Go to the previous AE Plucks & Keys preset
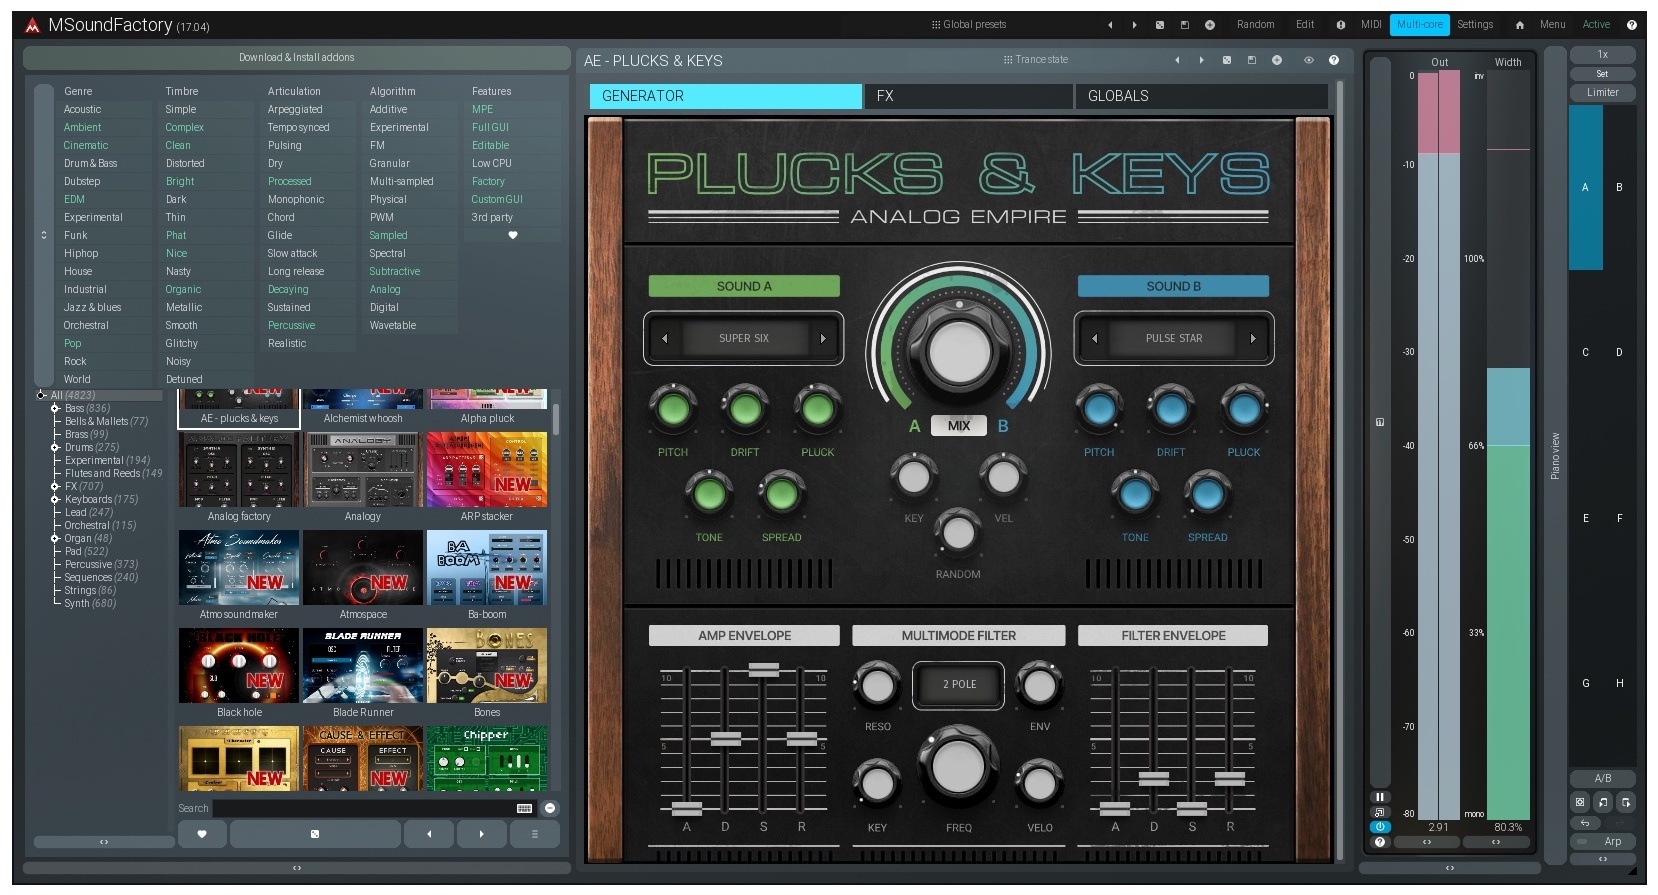 click(x=1177, y=60)
